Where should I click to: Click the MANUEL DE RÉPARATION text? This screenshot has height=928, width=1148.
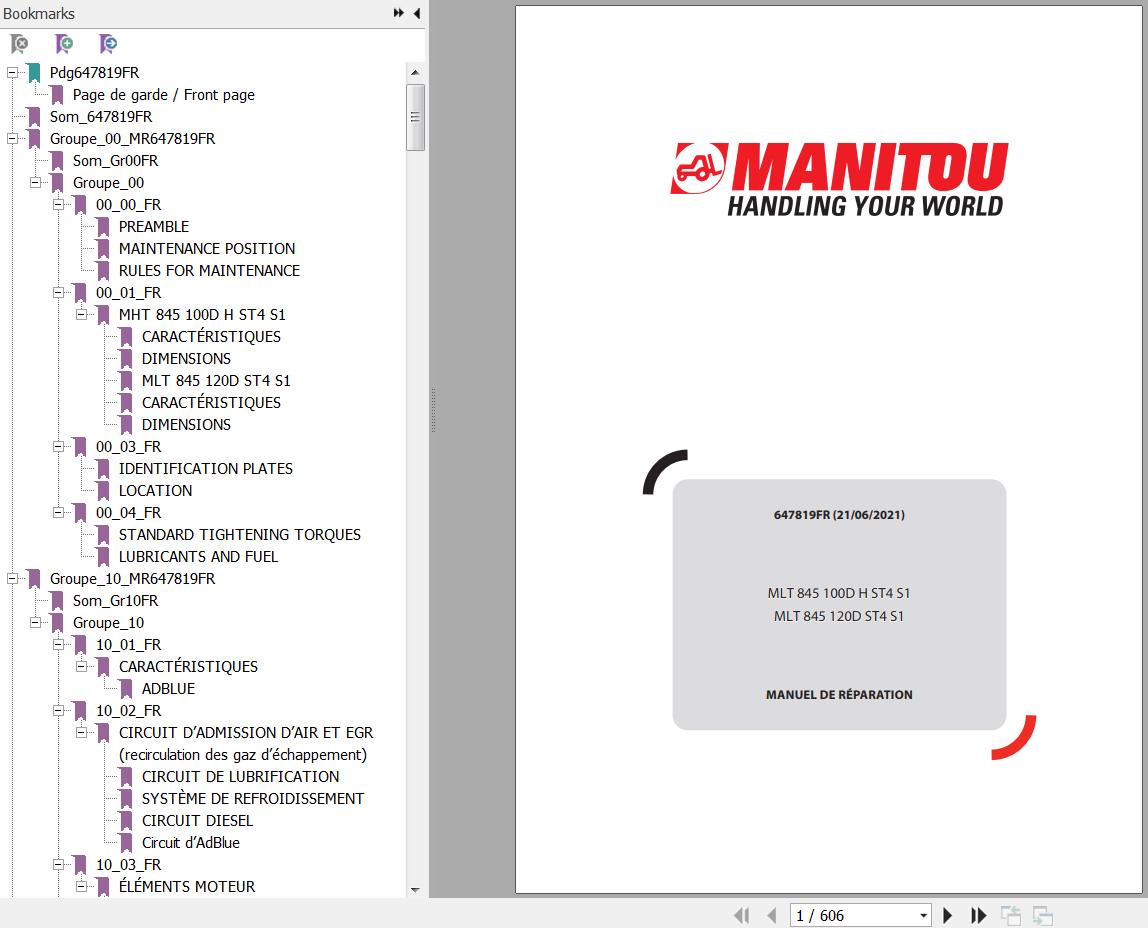(x=839, y=695)
